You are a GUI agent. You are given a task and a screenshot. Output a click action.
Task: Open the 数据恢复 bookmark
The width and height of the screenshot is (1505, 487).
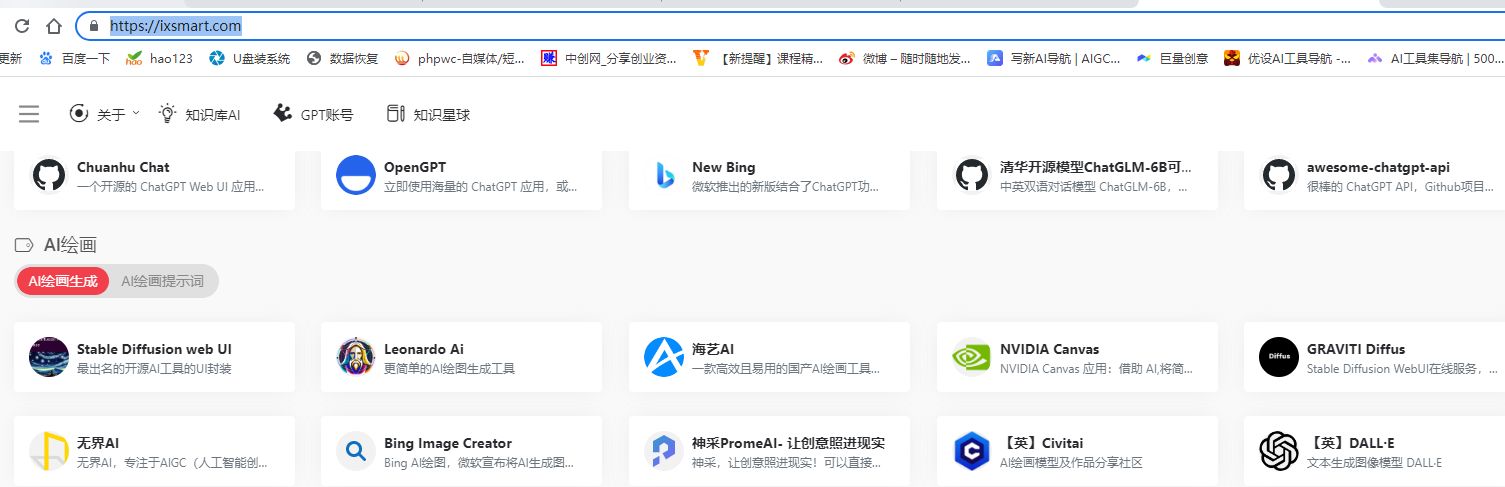[x=343, y=58]
